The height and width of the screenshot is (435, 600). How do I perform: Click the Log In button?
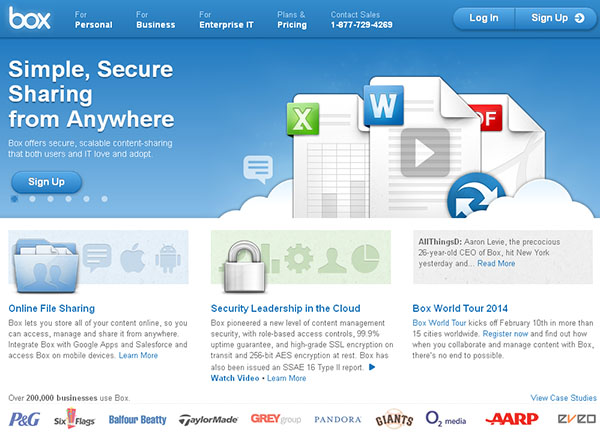point(484,18)
